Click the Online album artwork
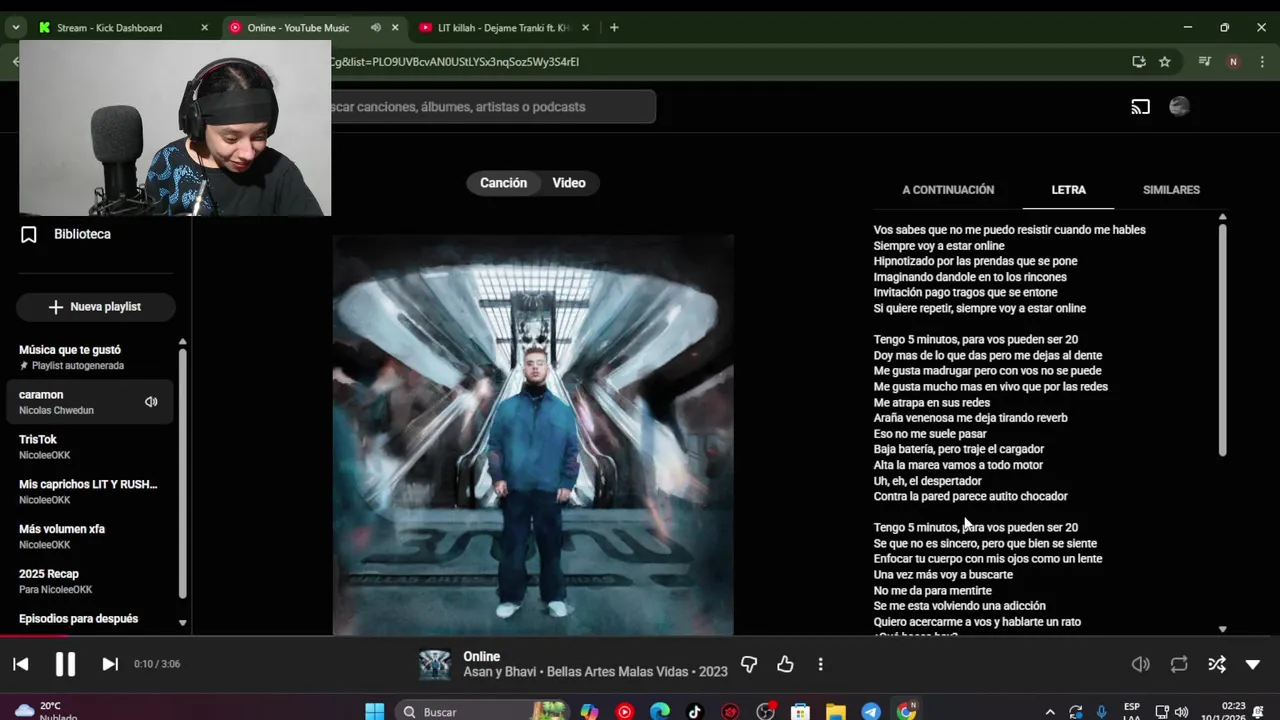The height and width of the screenshot is (720, 1280). coord(533,435)
